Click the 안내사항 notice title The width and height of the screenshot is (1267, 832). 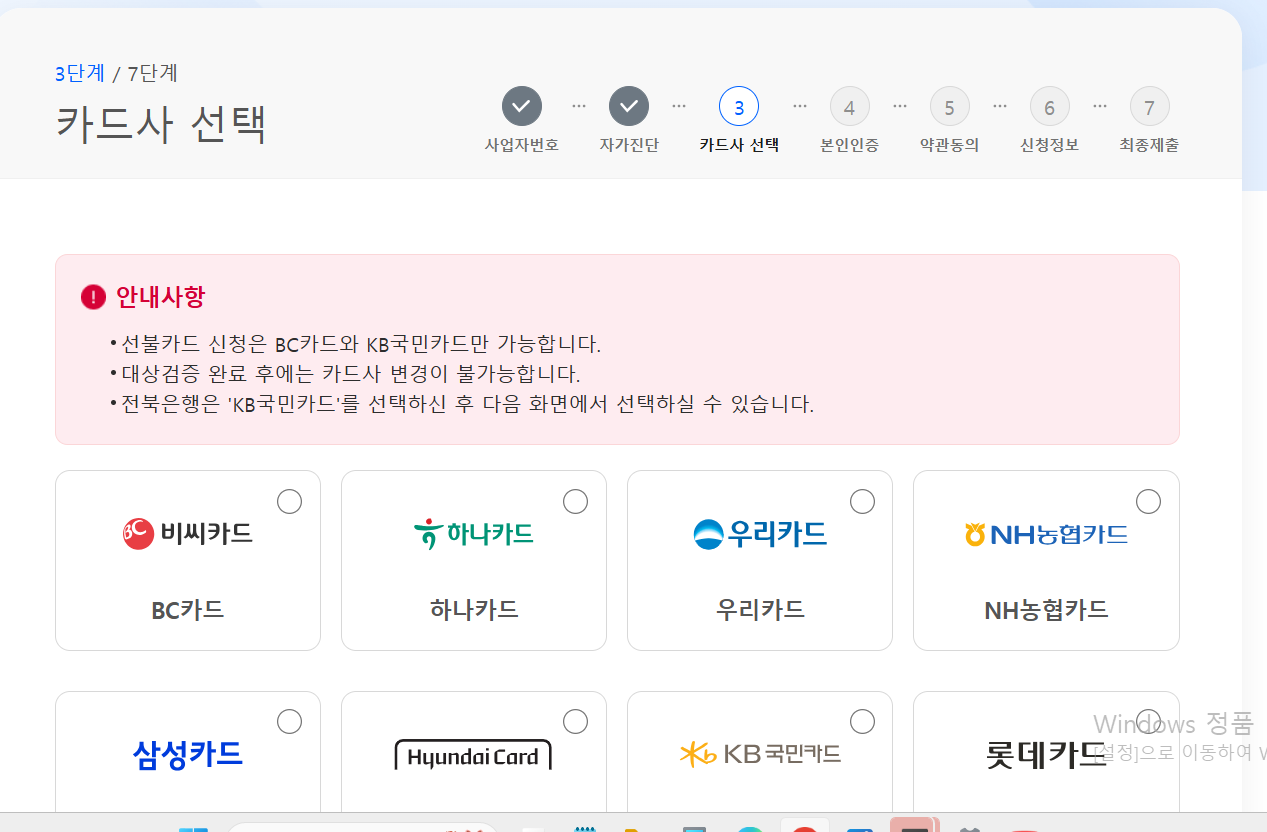161,297
